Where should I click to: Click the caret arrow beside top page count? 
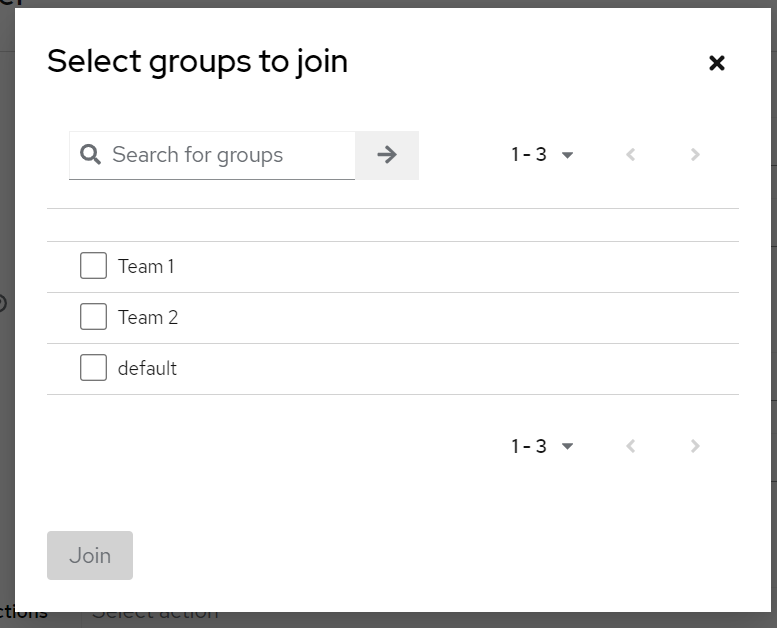click(568, 155)
